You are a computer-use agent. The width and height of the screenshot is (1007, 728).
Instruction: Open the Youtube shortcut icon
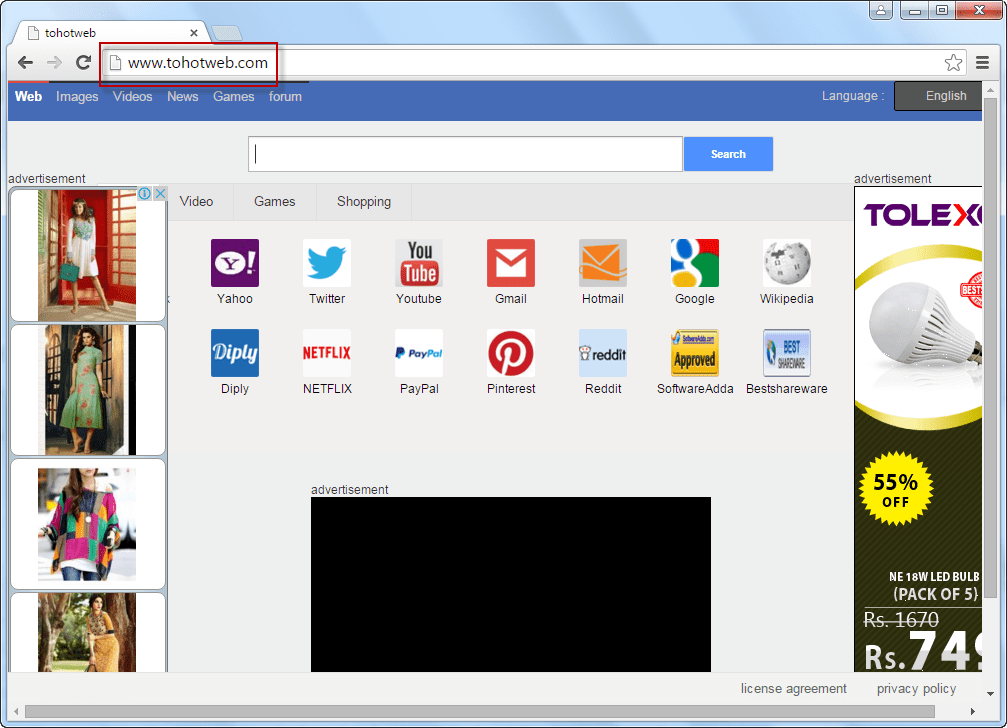[419, 263]
